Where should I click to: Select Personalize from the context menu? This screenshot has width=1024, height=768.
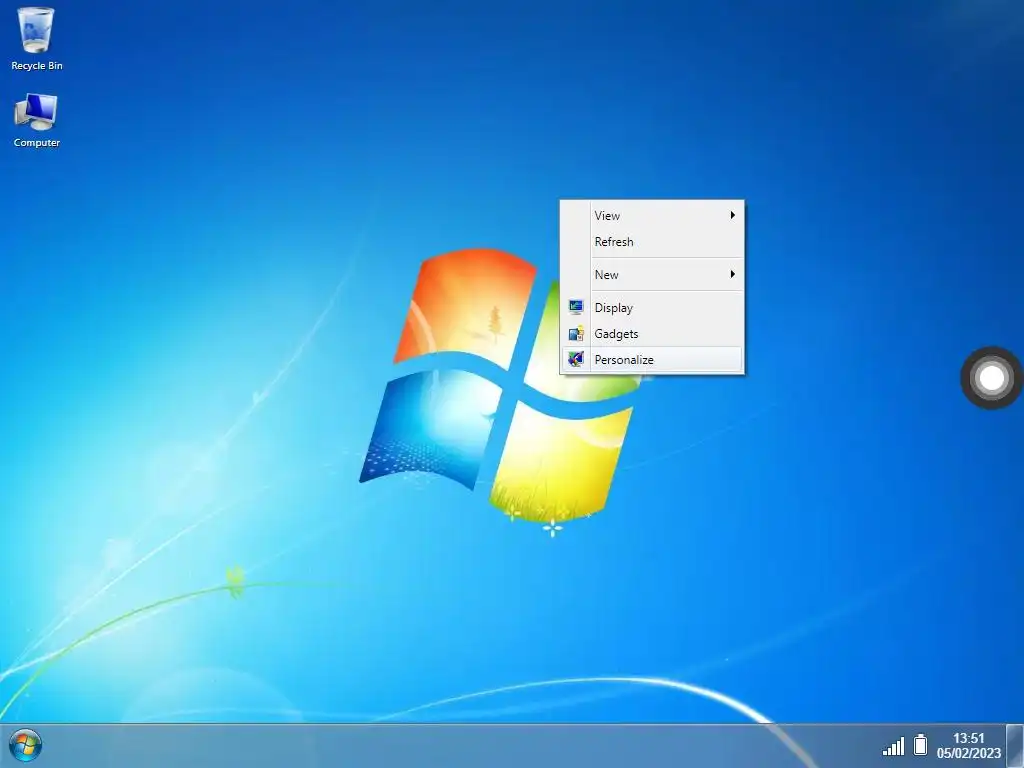tap(652, 360)
